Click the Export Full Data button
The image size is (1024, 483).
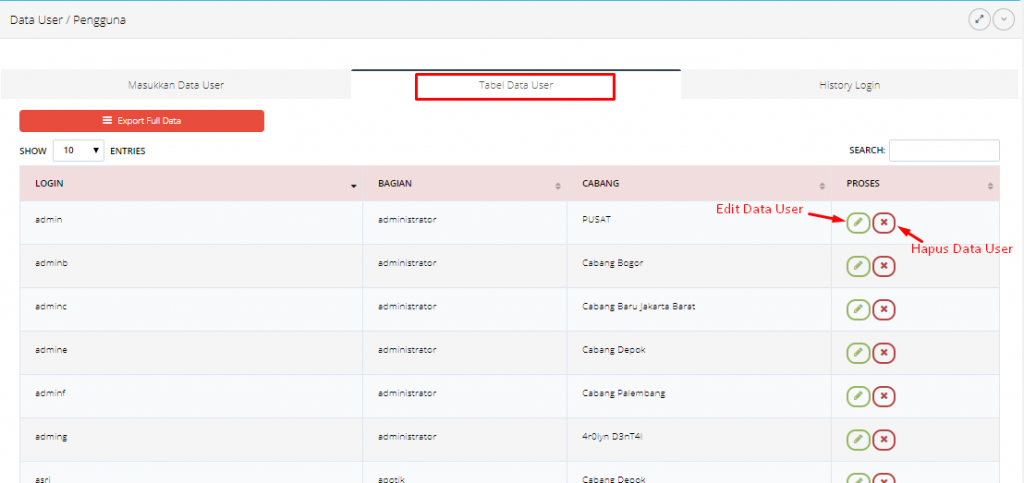tap(141, 121)
